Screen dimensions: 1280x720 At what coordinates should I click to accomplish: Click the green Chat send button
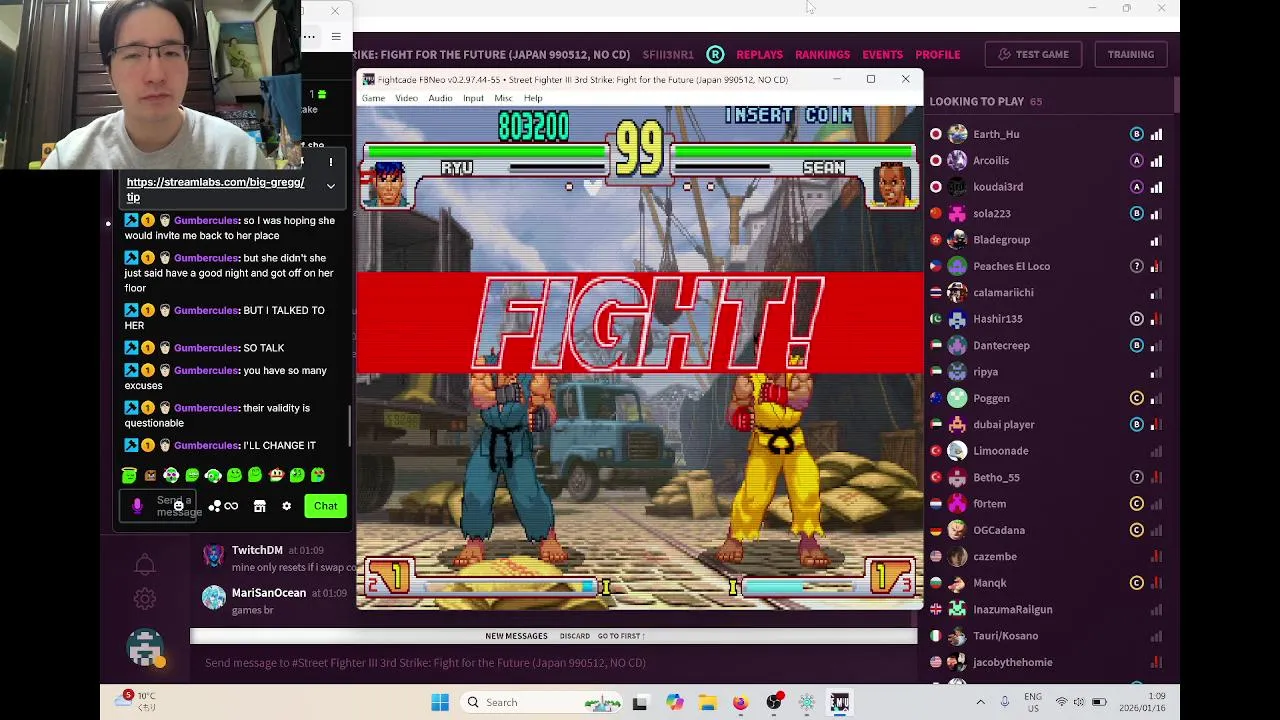point(325,506)
